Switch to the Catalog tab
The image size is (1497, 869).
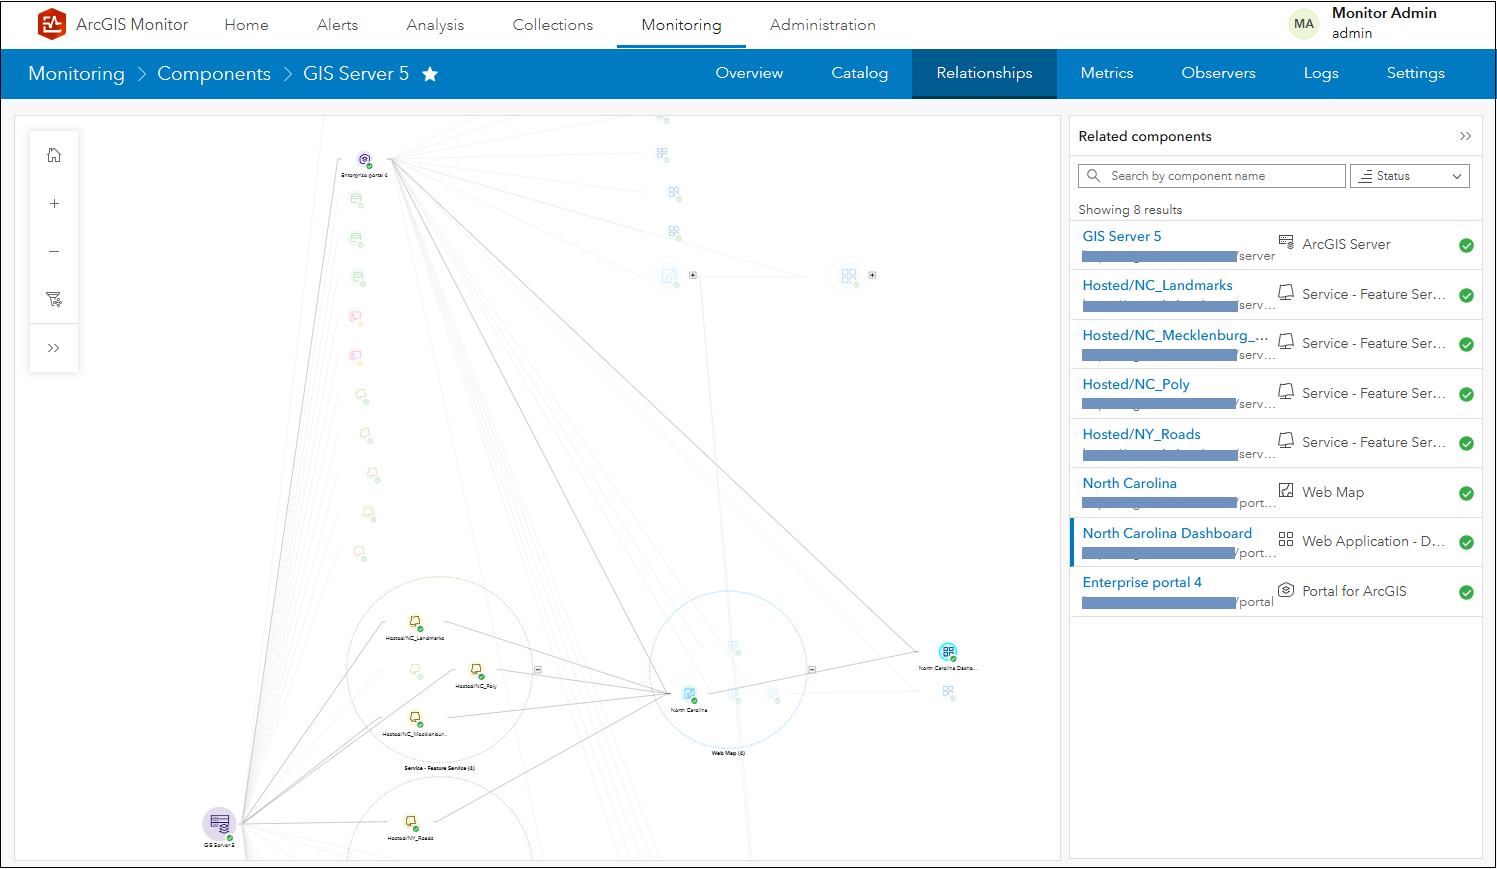pos(860,73)
